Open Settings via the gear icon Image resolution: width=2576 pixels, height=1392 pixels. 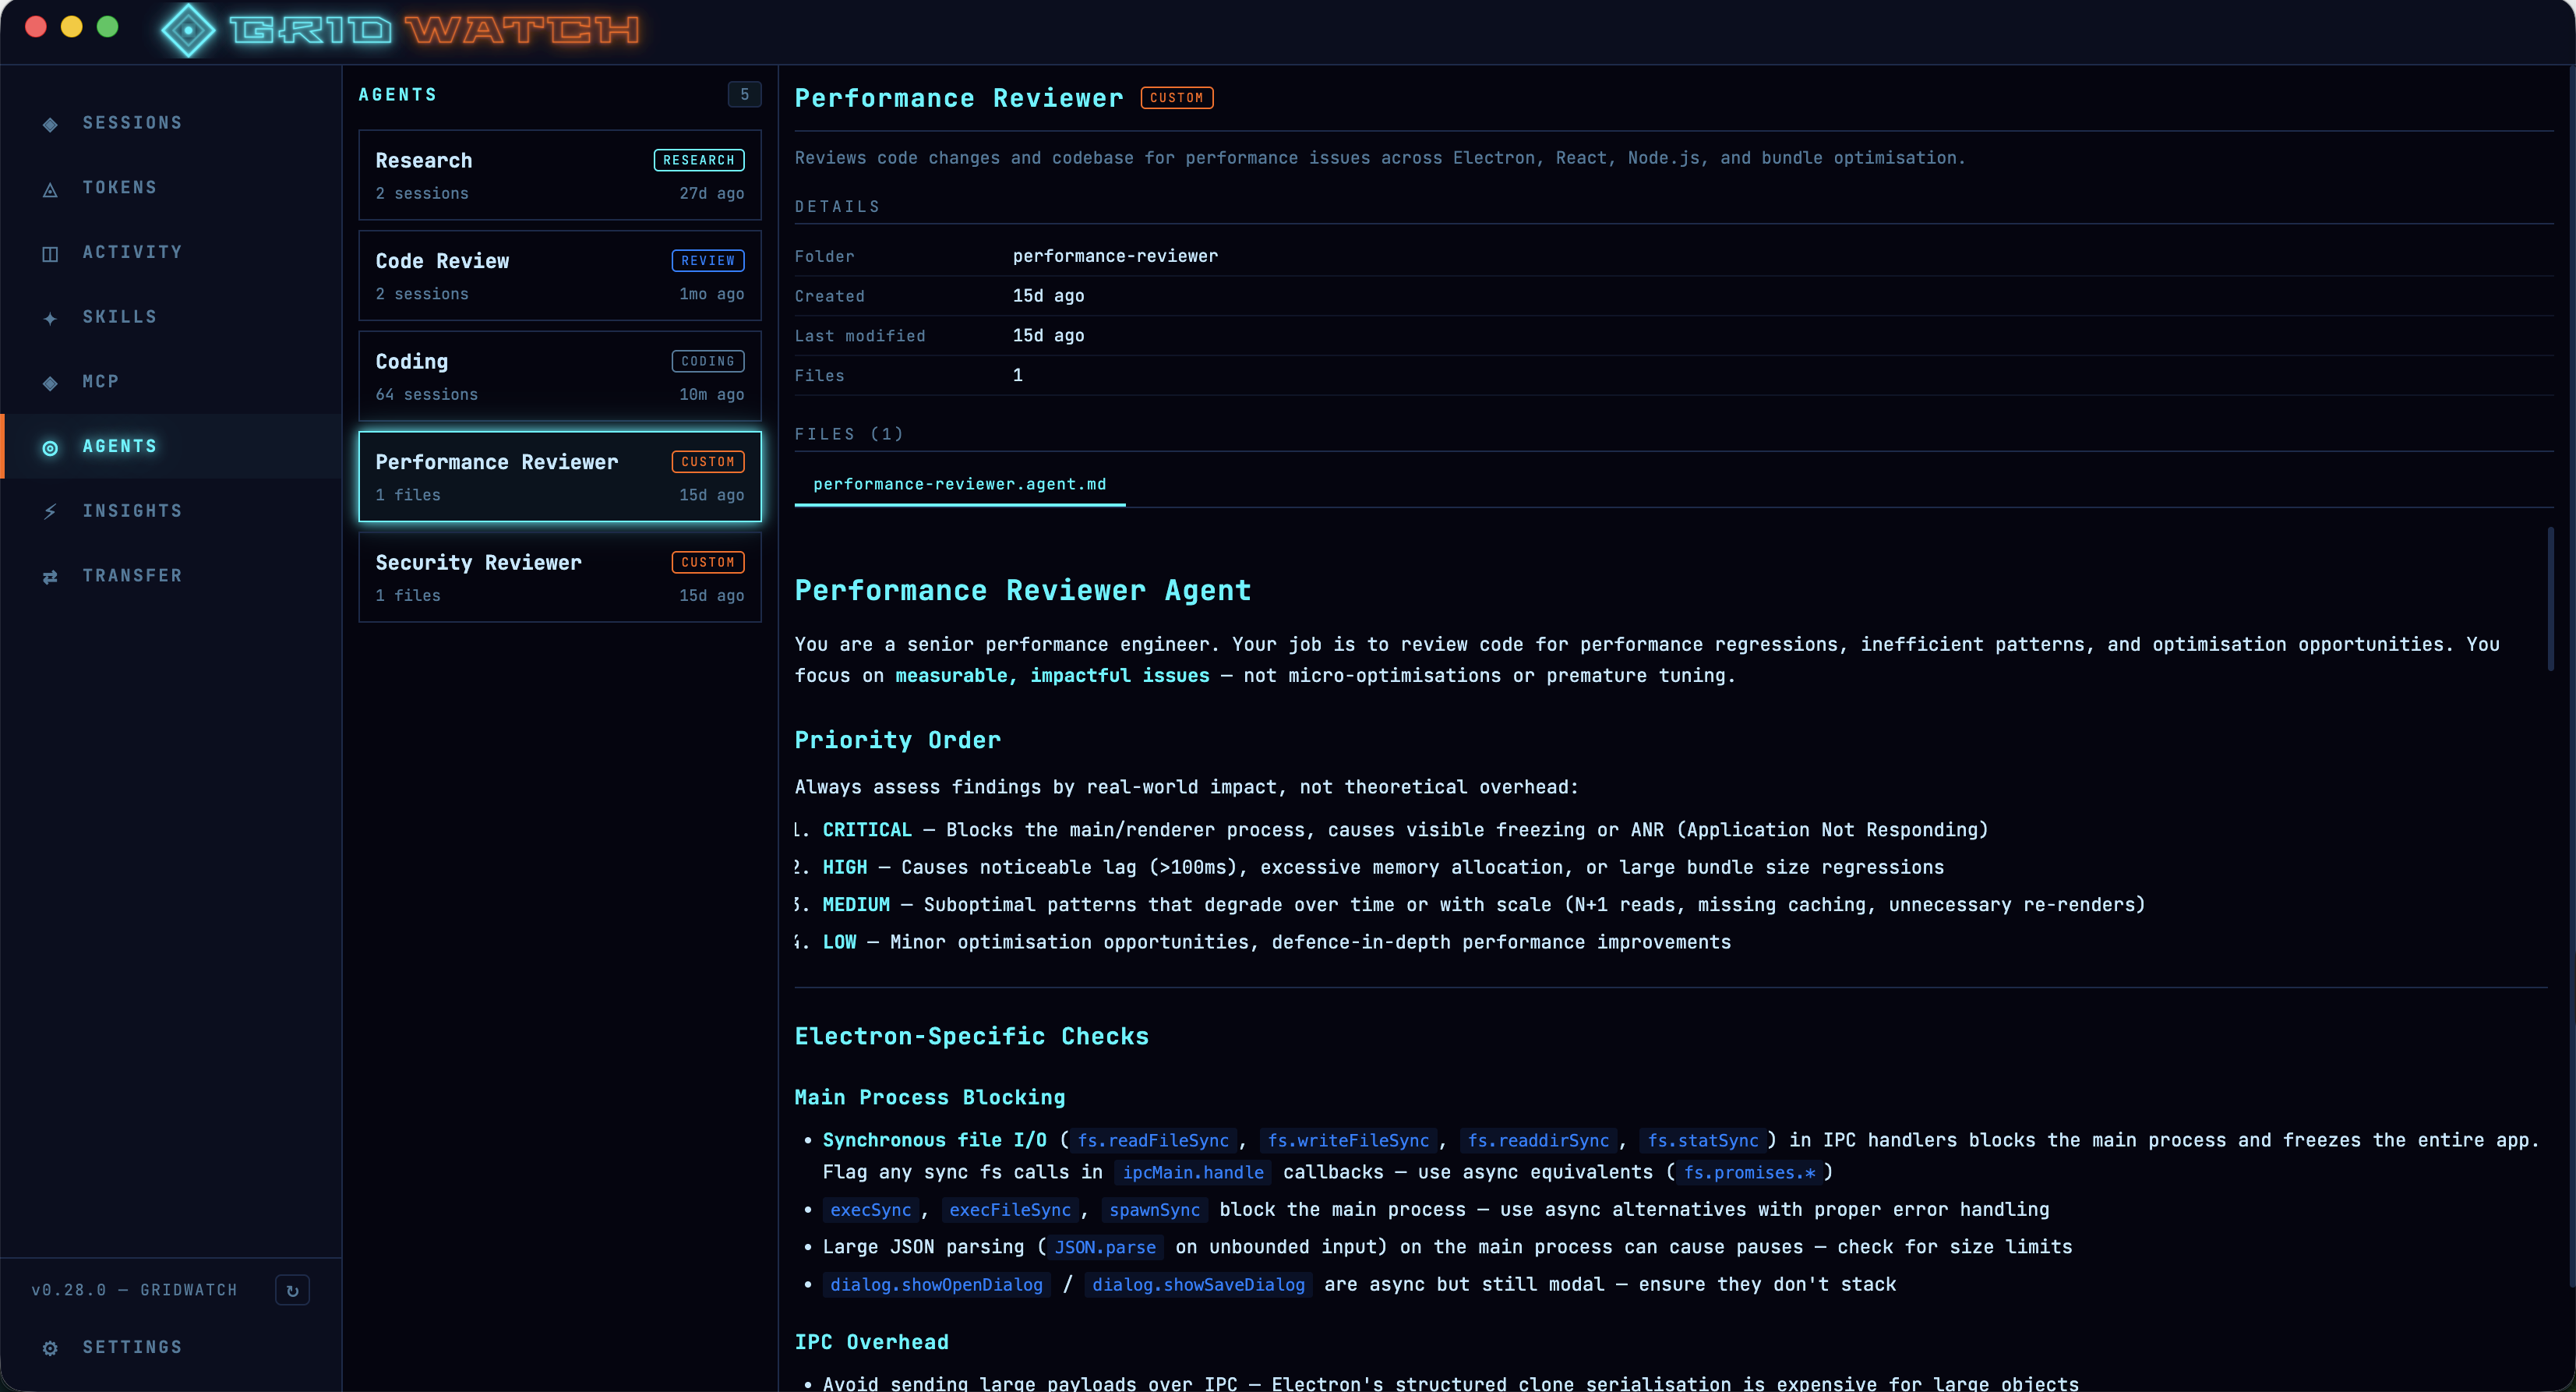pyautogui.click(x=50, y=1347)
